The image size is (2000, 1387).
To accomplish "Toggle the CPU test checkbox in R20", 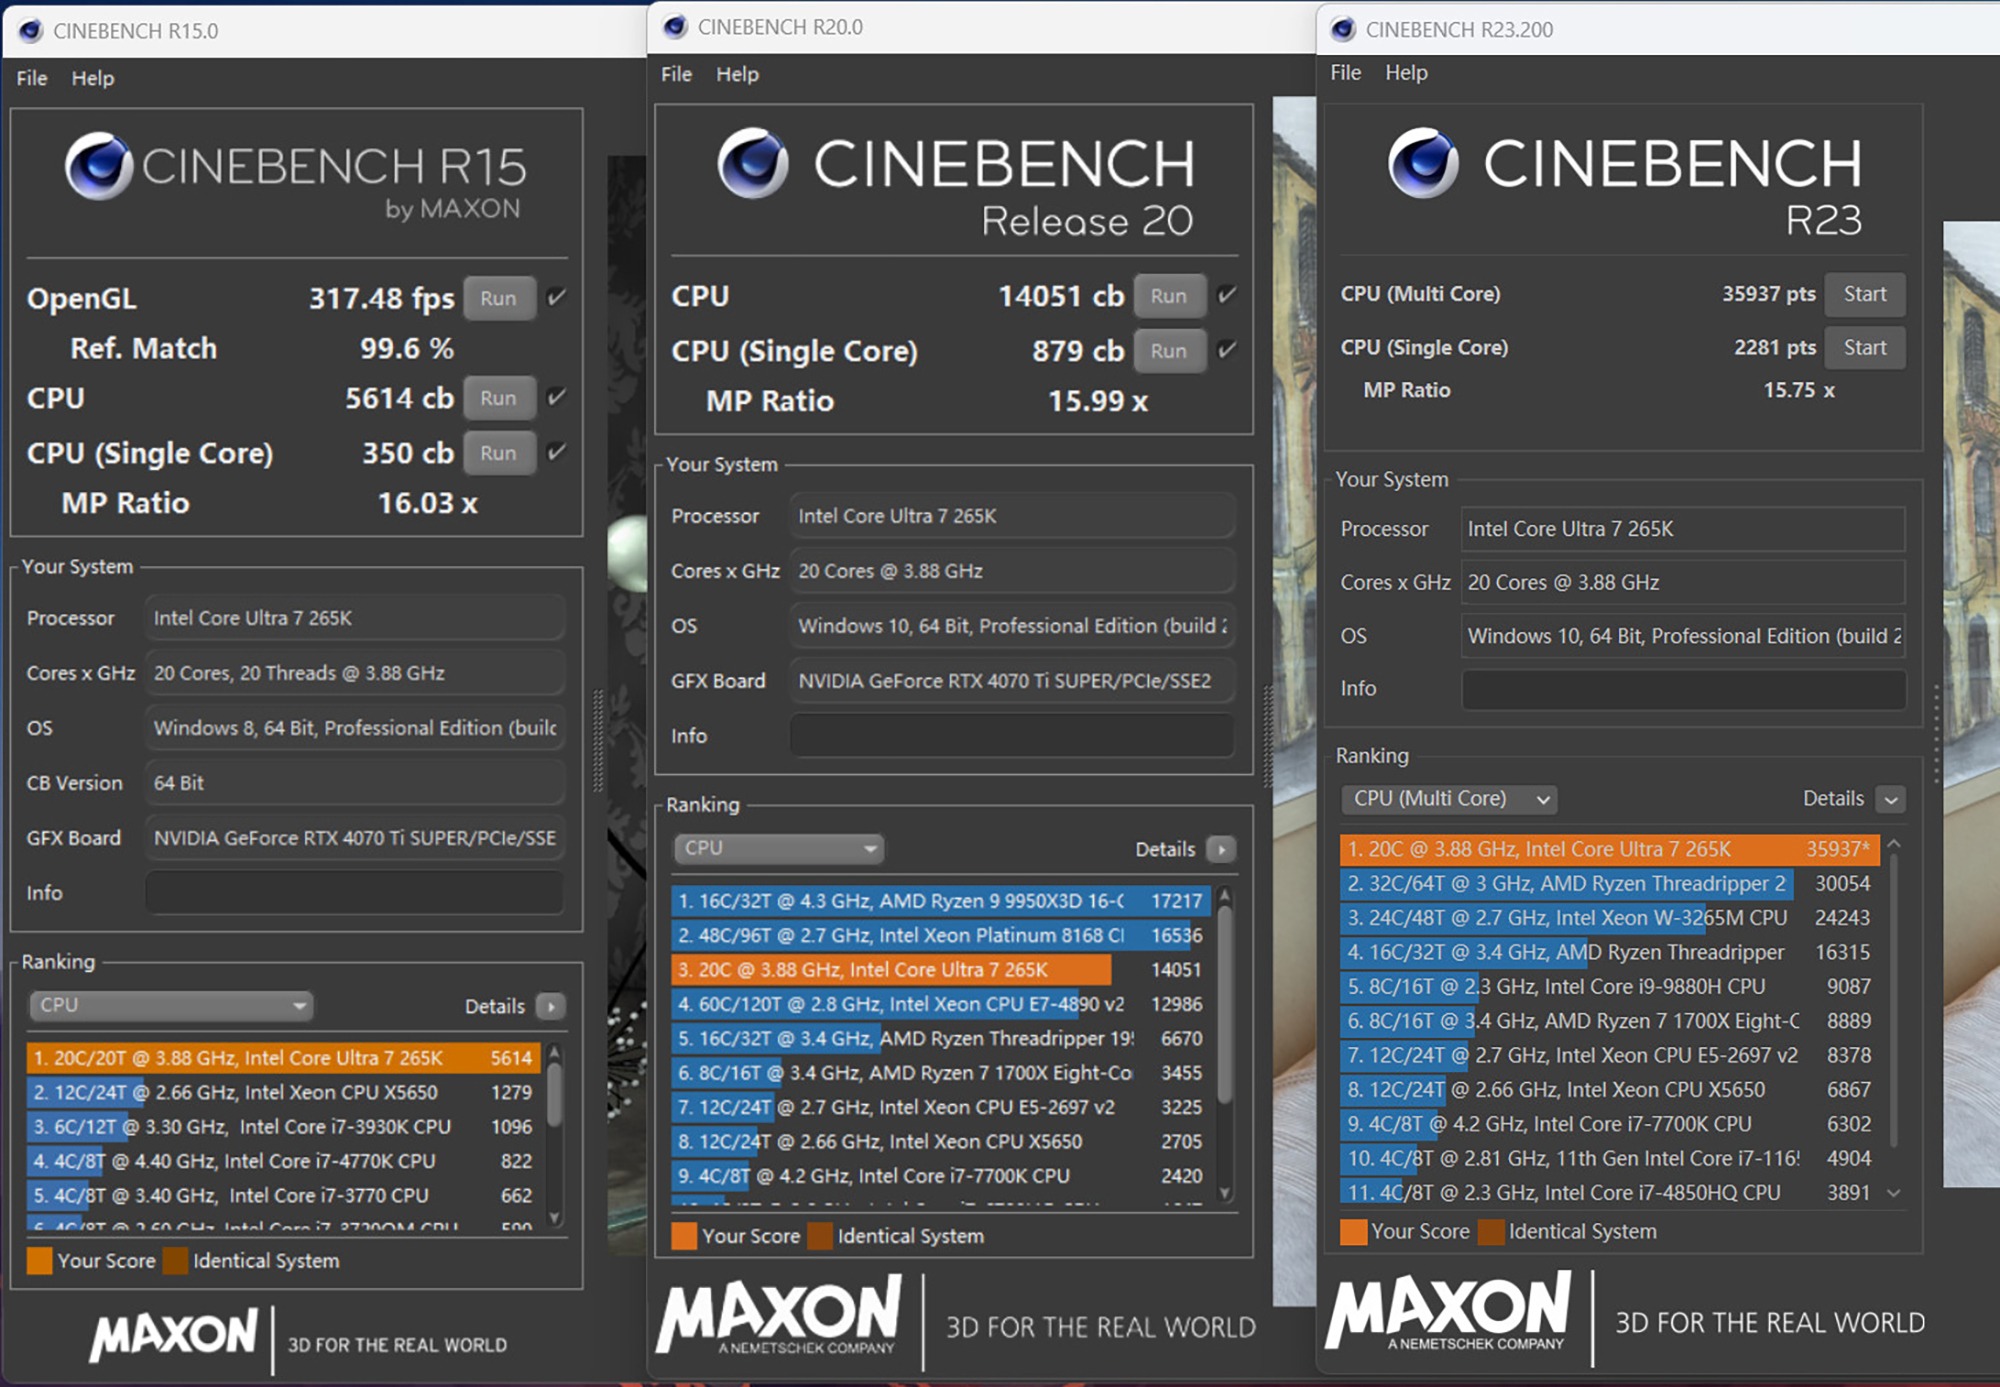I will tap(1227, 295).
